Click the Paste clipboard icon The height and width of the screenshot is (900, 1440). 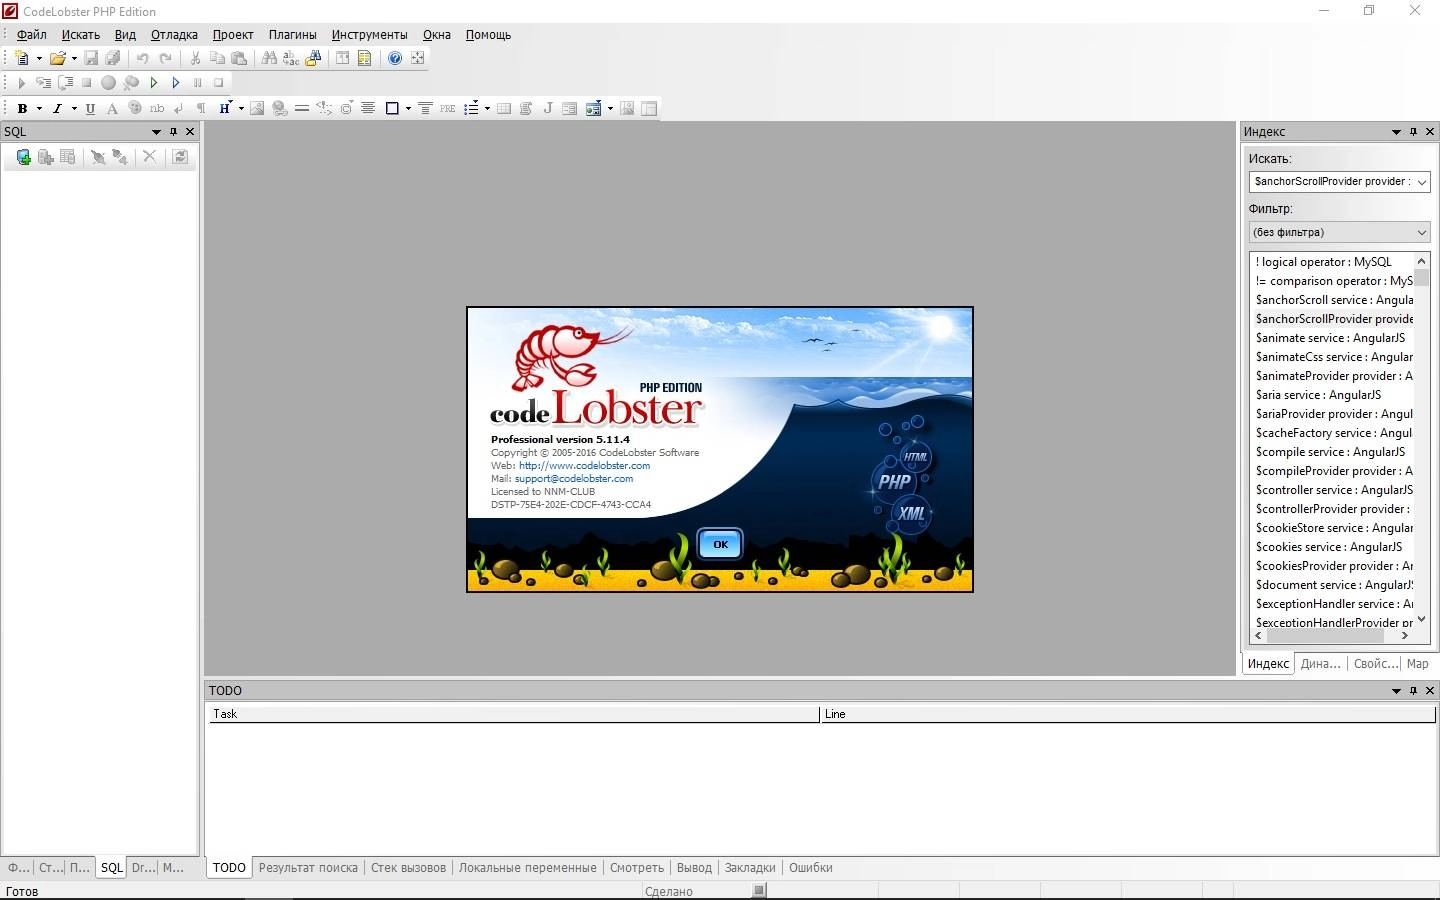(x=239, y=58)
